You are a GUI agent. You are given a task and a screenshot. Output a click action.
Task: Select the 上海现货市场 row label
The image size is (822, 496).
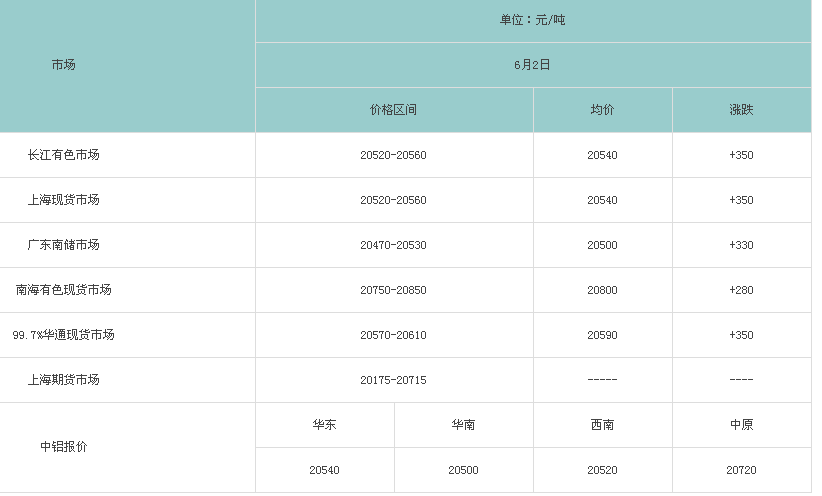pyautogui.click(x=63, y=200)
